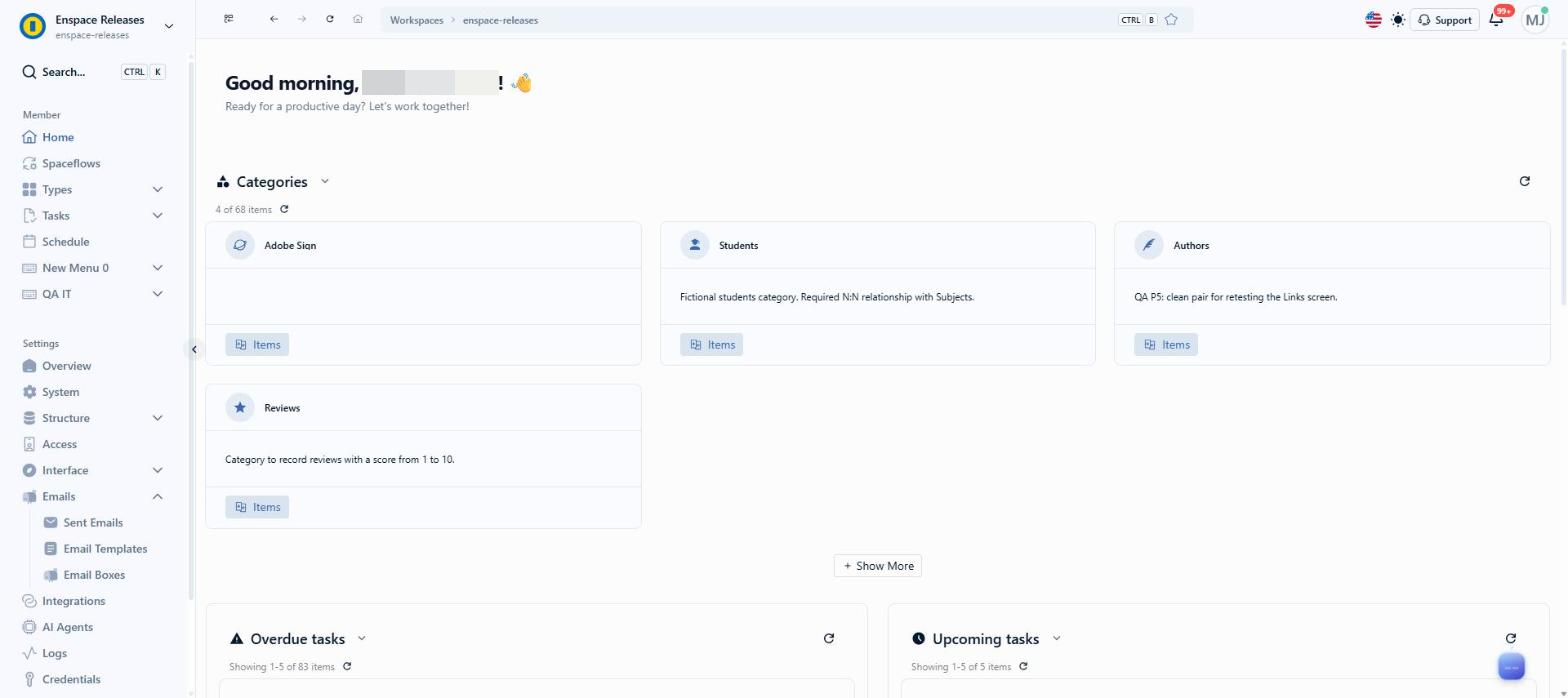
Task: Open Items for Adobe Sign
Action: [x=257, y=344]
